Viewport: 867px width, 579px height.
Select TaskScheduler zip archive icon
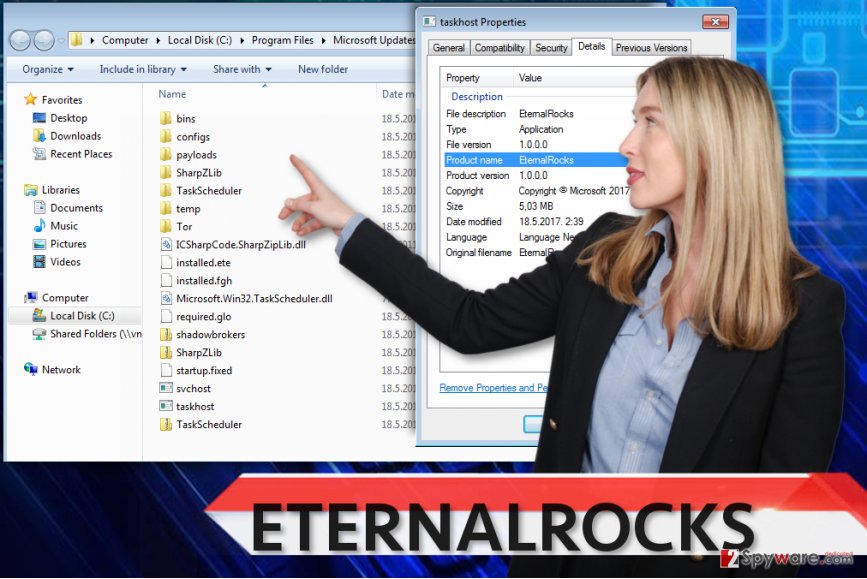165,424
